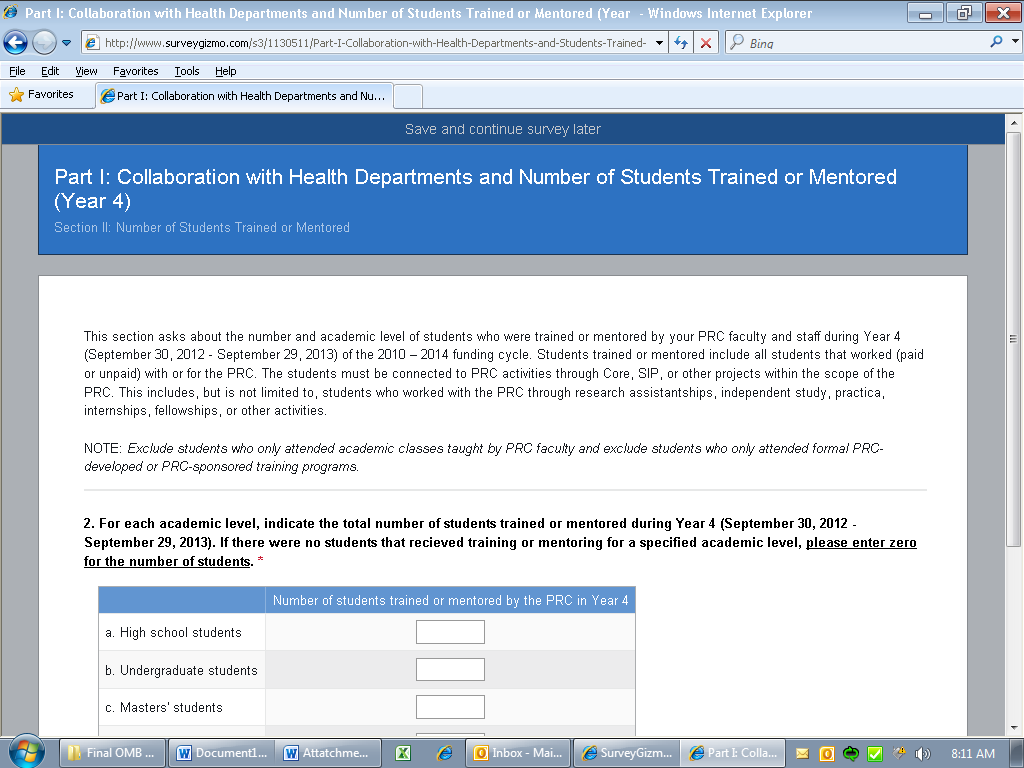Click the page scrollbar down arrow
The width and height of the screenshot is (1024, 768).
(1014, 728)
